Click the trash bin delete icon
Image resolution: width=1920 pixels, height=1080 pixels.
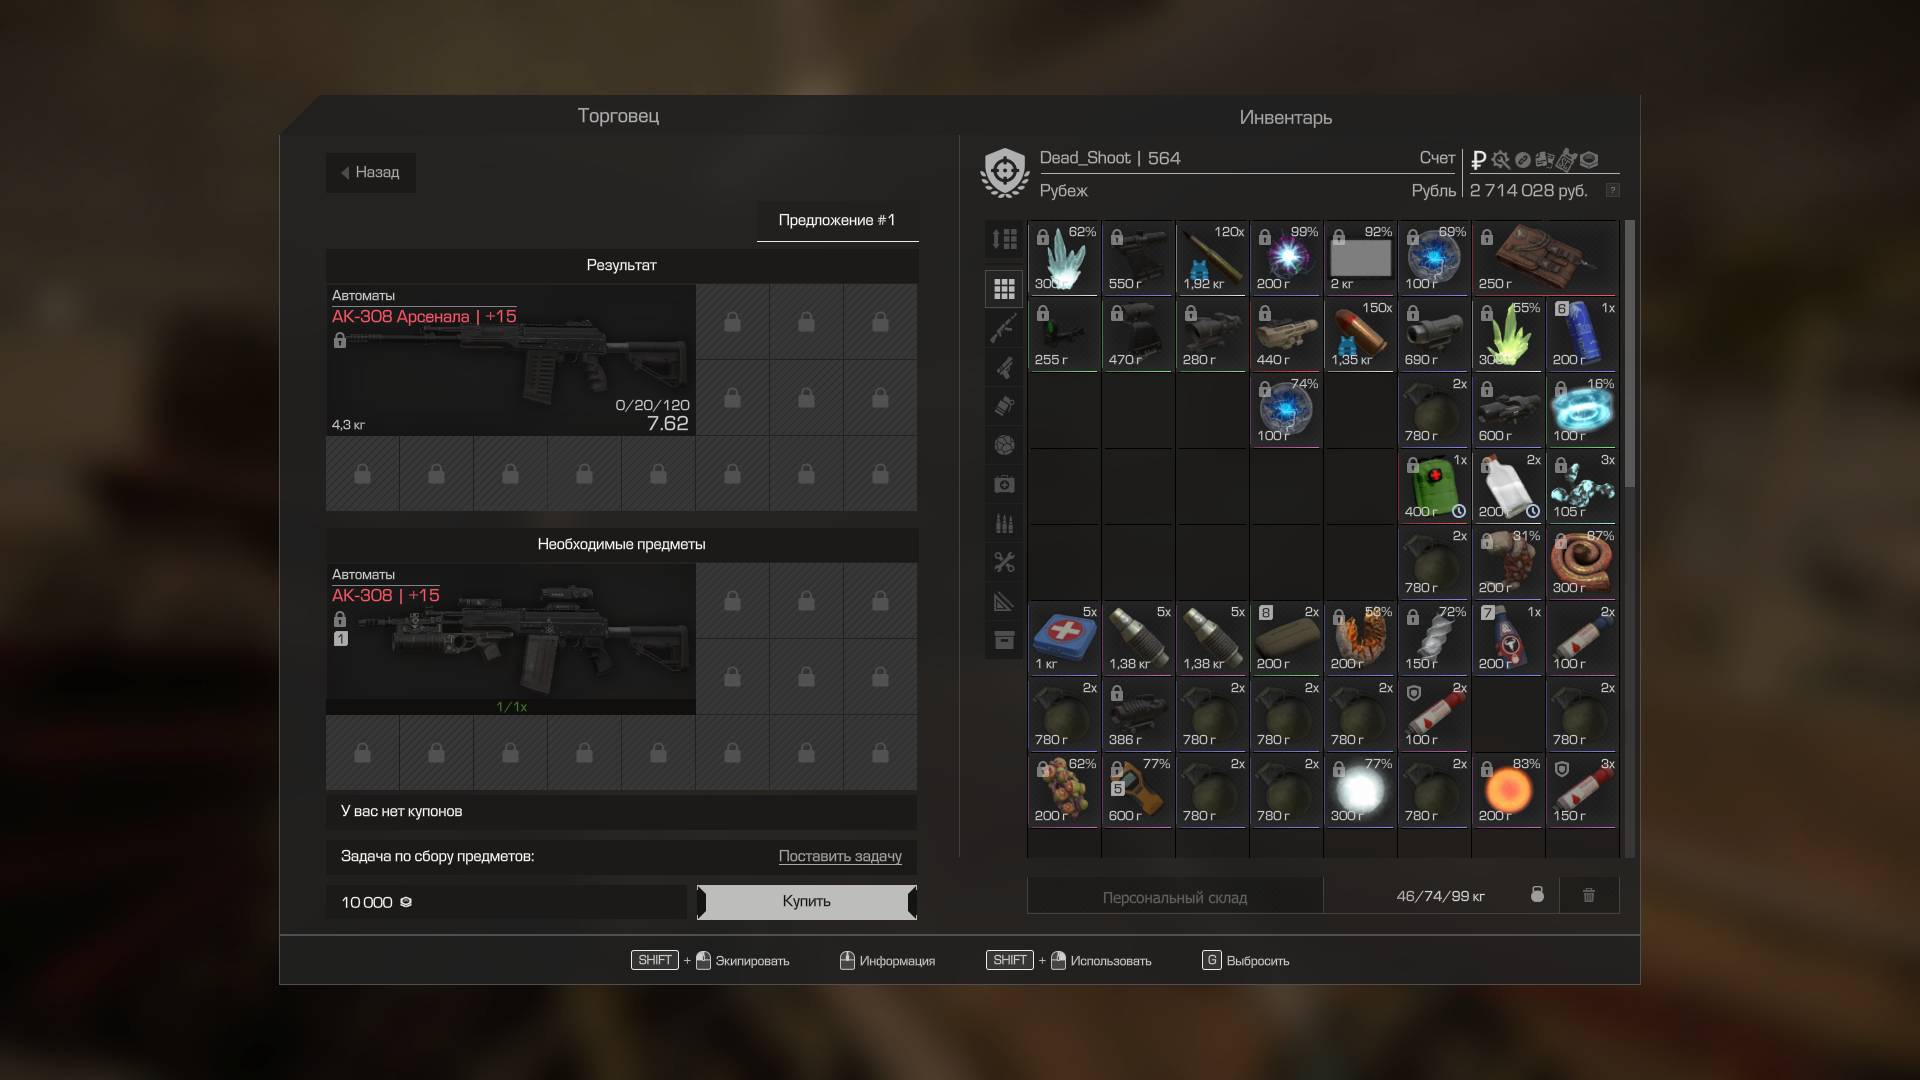[x=1588, y=895]
